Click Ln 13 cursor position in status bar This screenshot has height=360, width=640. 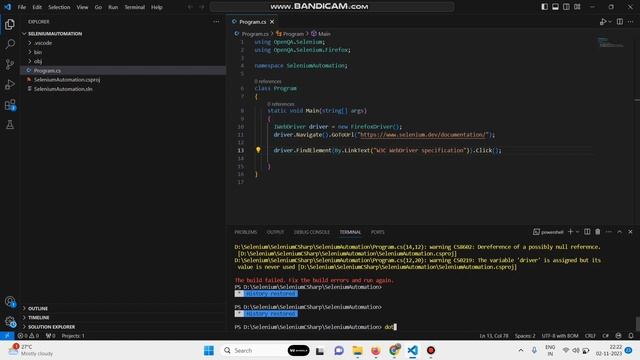(x=494, y=336)
